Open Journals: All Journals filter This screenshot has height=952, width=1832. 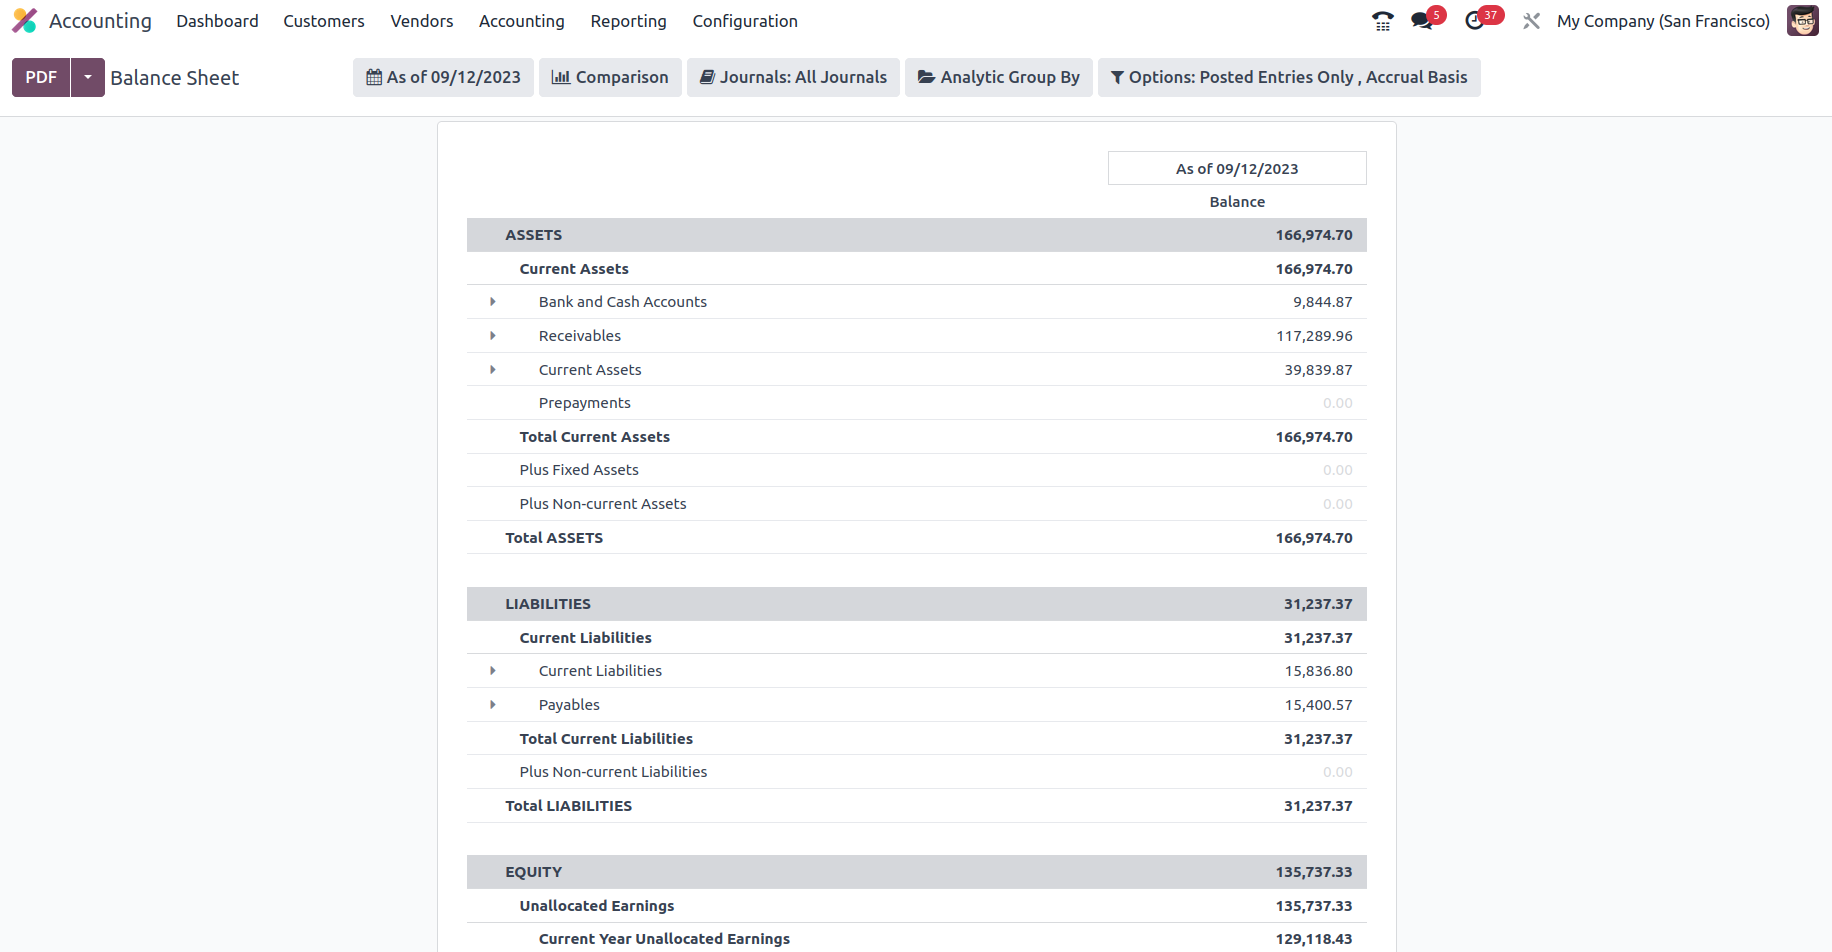click(x=793, y=77)
